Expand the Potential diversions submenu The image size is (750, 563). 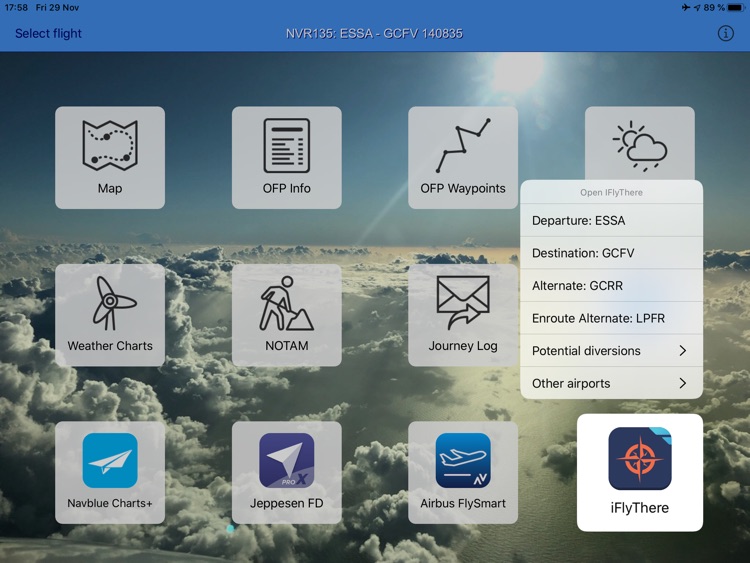pos(611,351)
